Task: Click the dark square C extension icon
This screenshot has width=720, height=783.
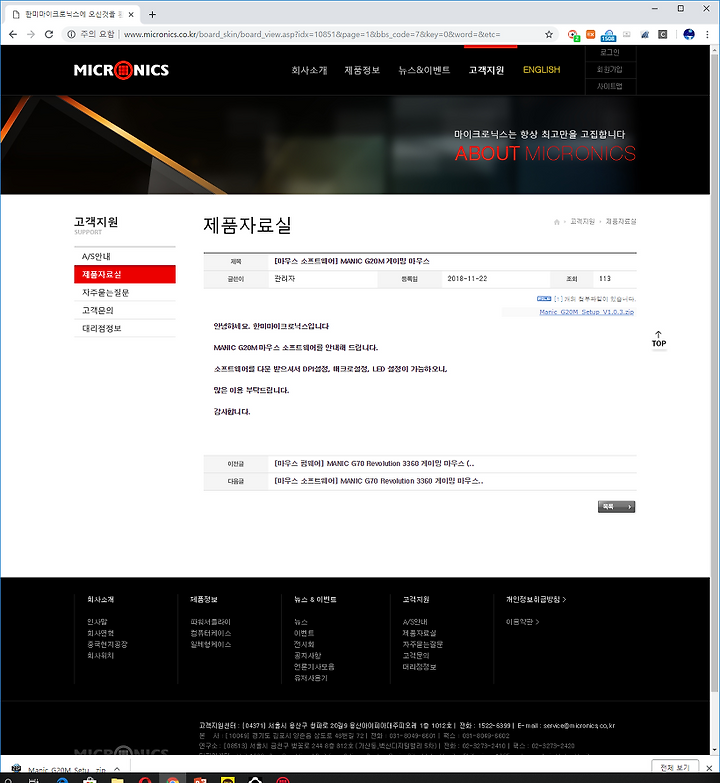Action: point(663,34)
